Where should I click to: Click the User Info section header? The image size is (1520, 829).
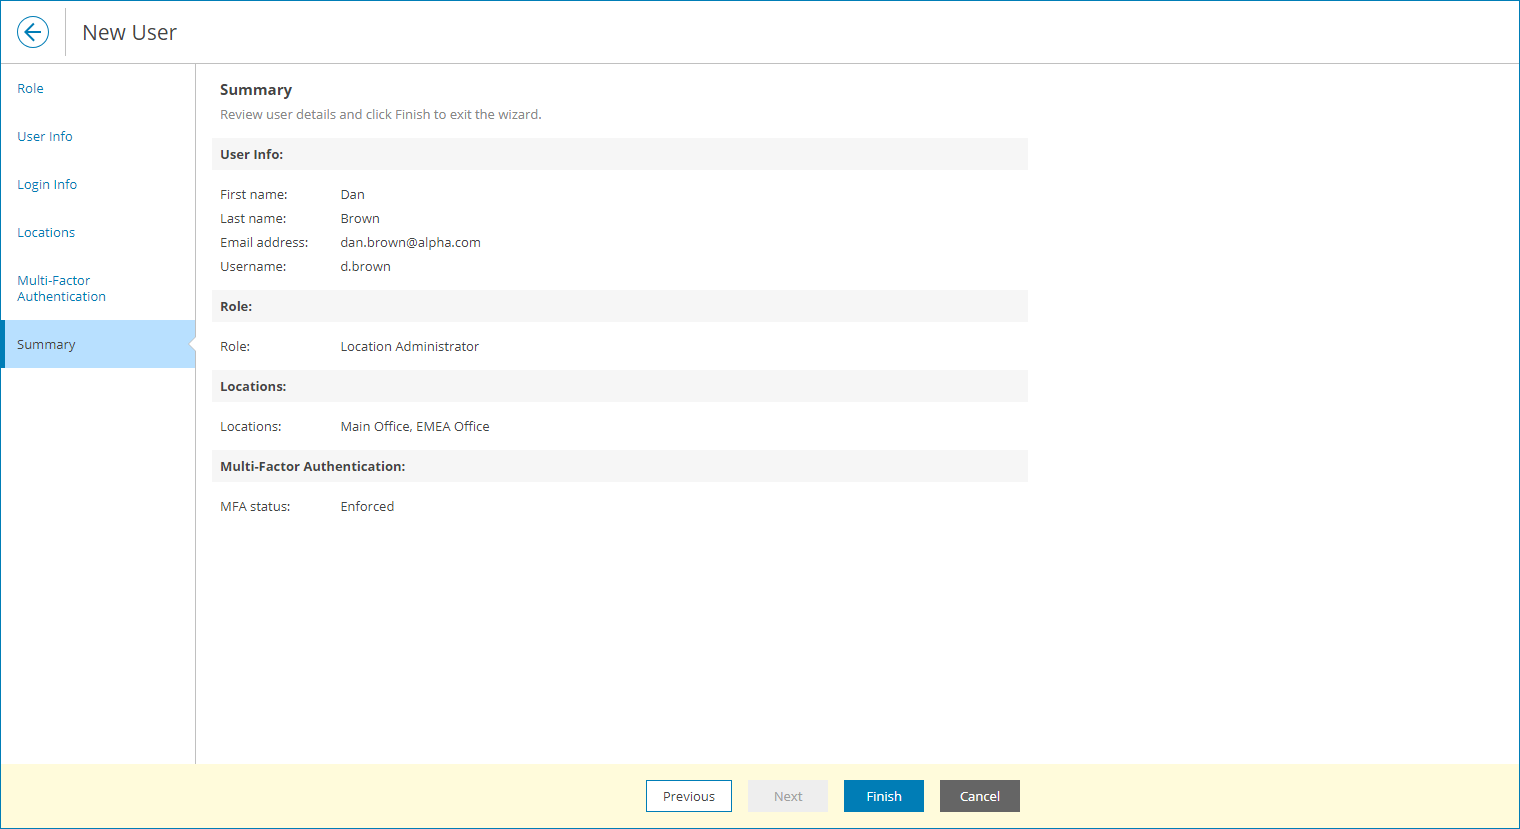click(x=620, y=154)
